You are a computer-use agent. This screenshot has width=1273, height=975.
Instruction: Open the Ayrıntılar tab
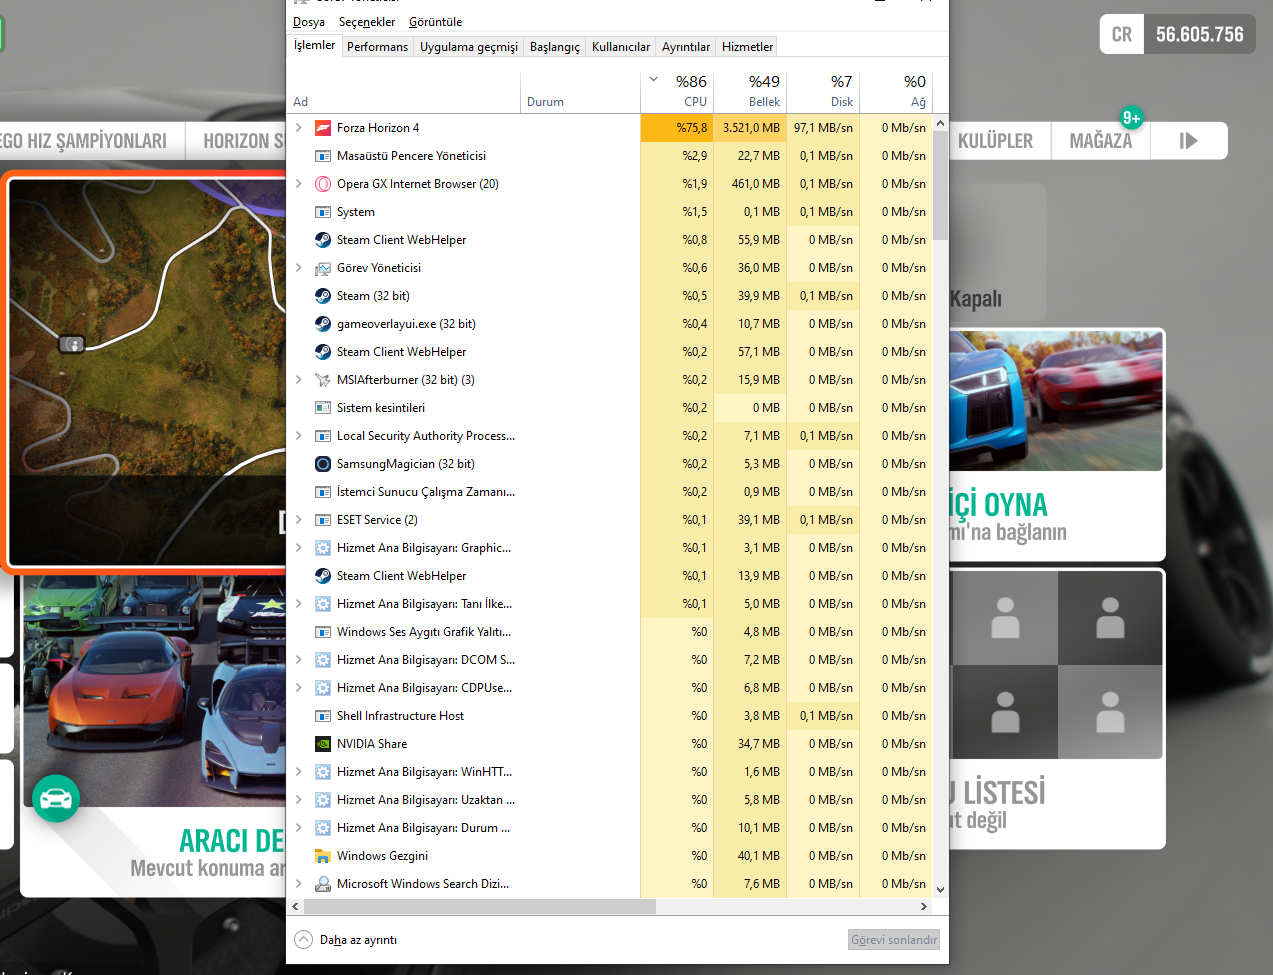(686, 47)
